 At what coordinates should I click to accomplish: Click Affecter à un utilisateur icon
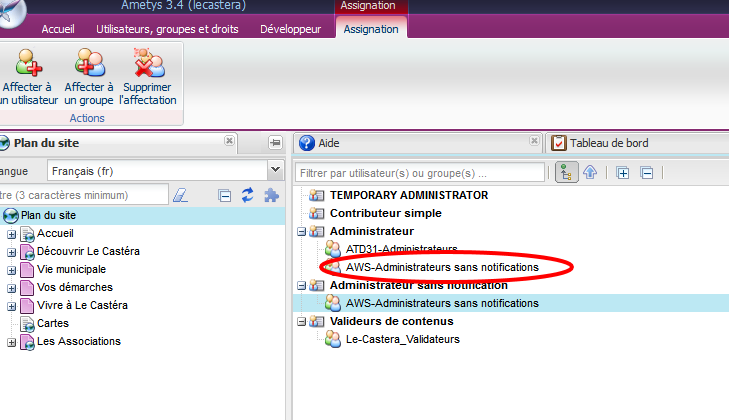[x=29, y=63]
